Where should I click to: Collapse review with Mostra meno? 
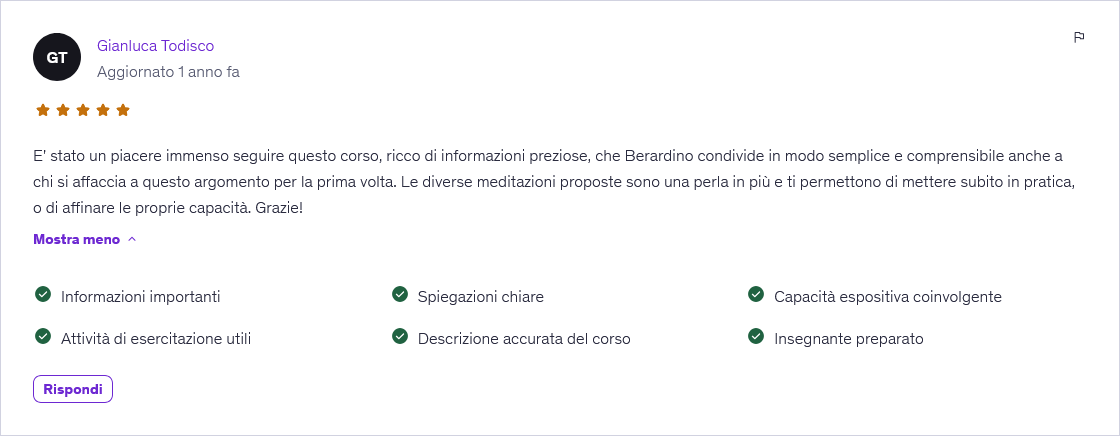pyautogui.click(x=77, y=239)
